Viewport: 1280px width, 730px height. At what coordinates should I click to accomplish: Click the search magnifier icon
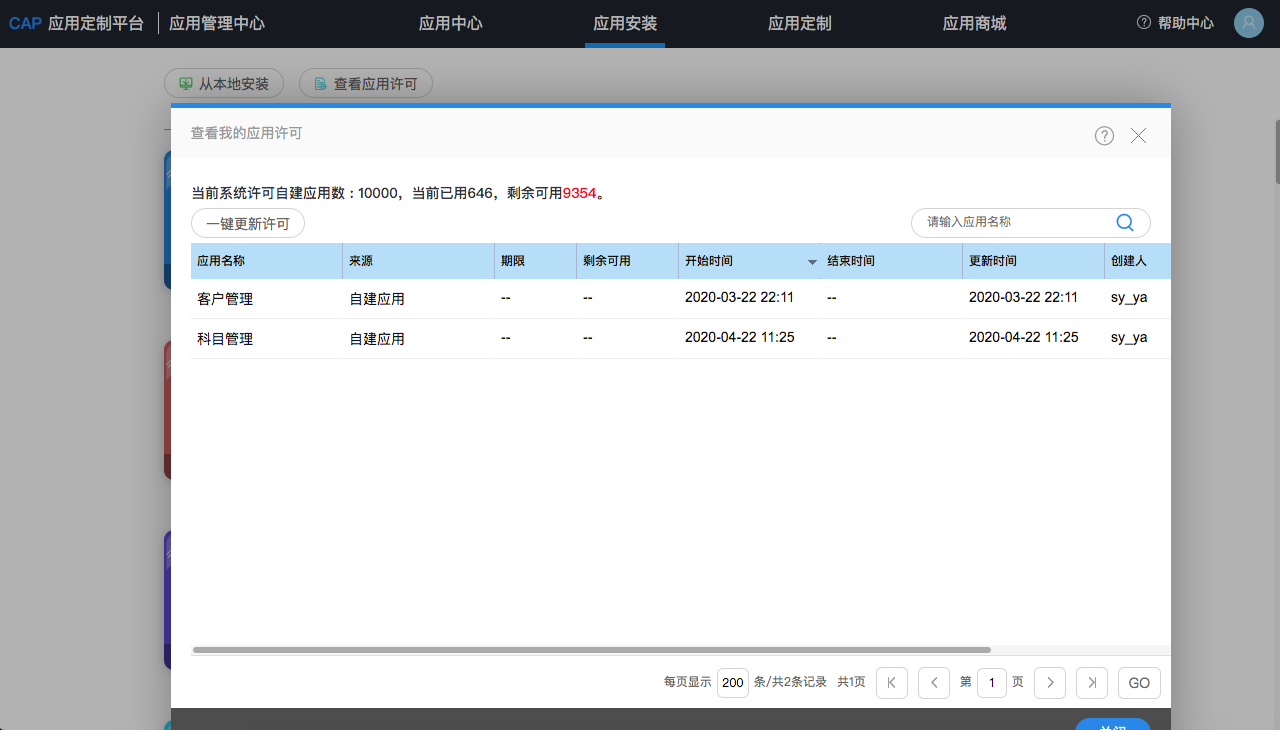(x=1124, y=222)
